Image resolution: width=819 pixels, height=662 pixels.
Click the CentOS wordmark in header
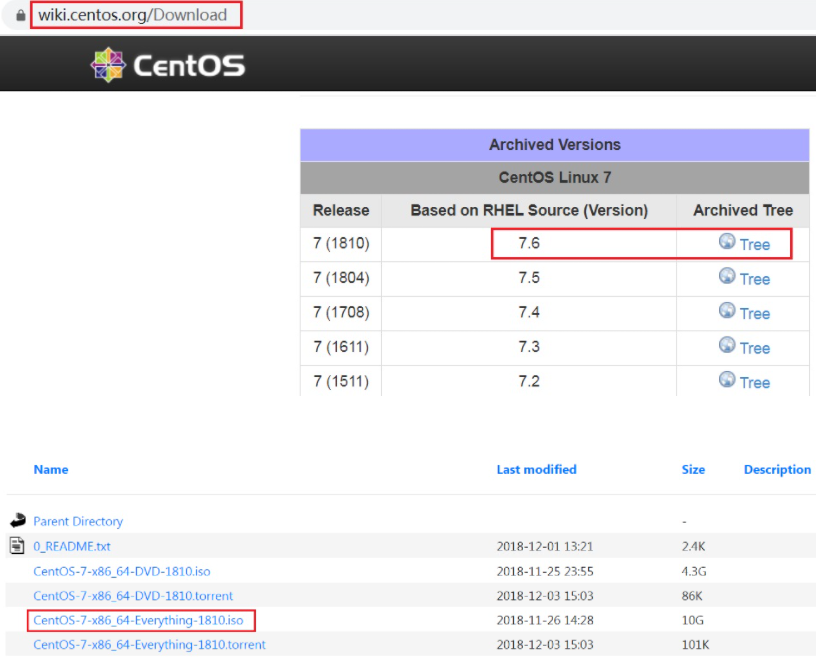click(x=189, y=66)
